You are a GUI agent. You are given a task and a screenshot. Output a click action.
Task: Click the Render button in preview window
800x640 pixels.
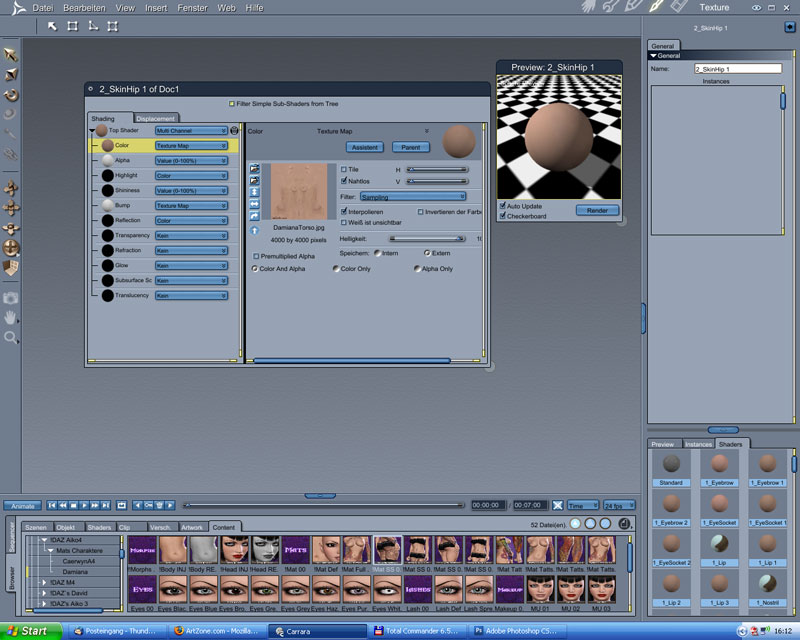597,210
